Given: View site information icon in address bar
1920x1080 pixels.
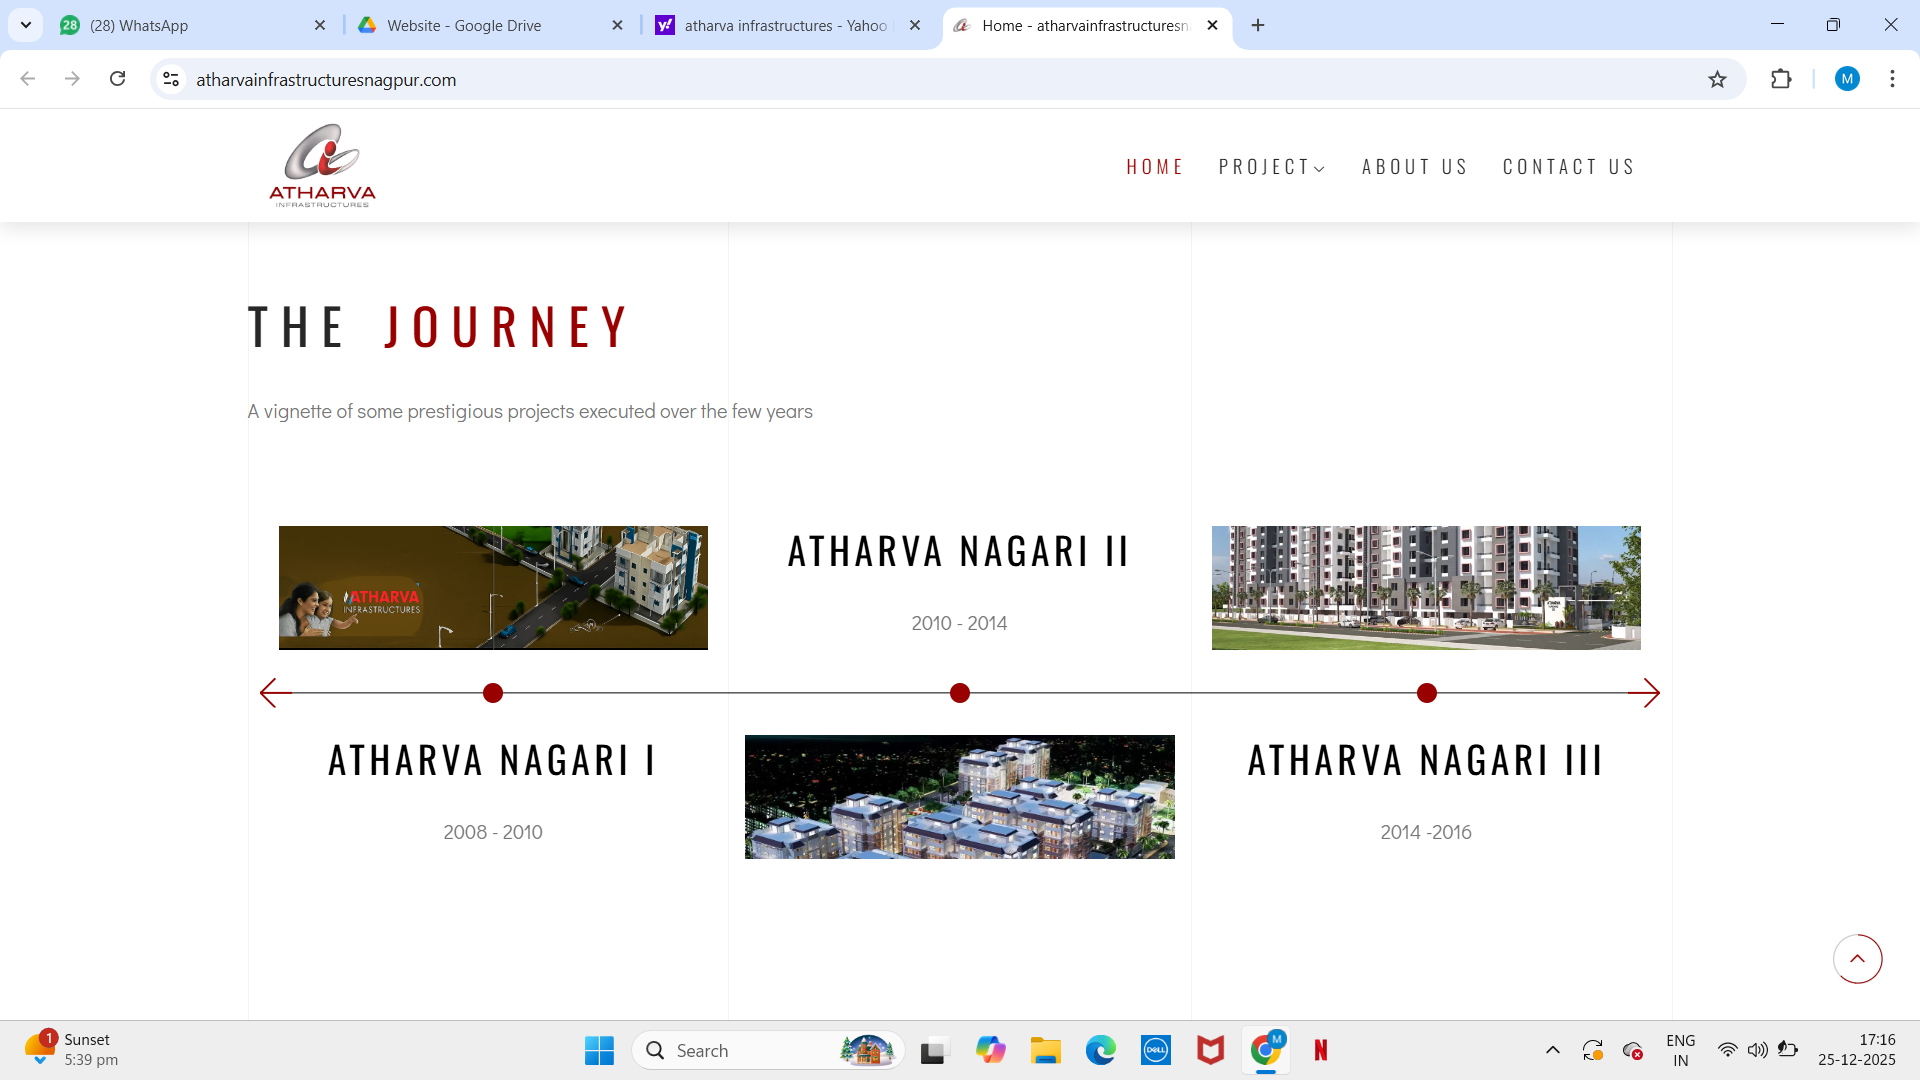Looking at the screenshot, I should coord(171,79).
